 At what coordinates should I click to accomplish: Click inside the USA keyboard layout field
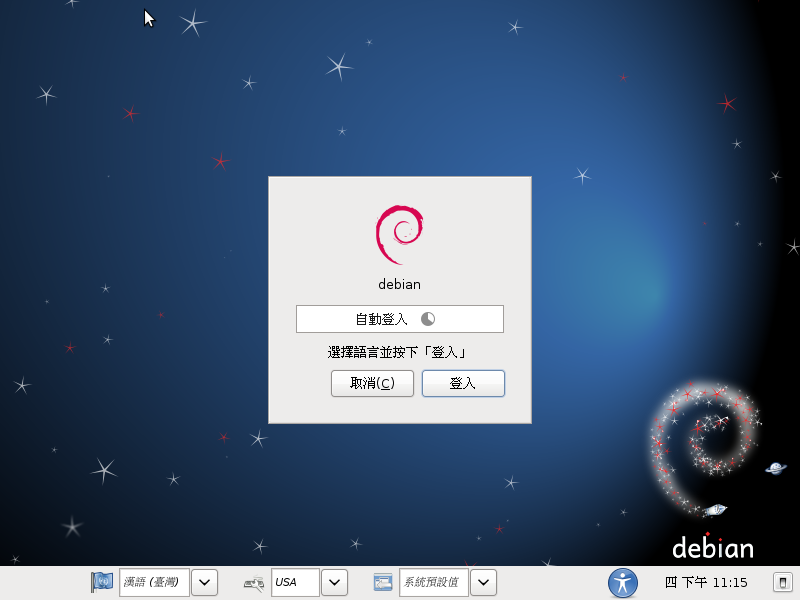click(295, 582)
